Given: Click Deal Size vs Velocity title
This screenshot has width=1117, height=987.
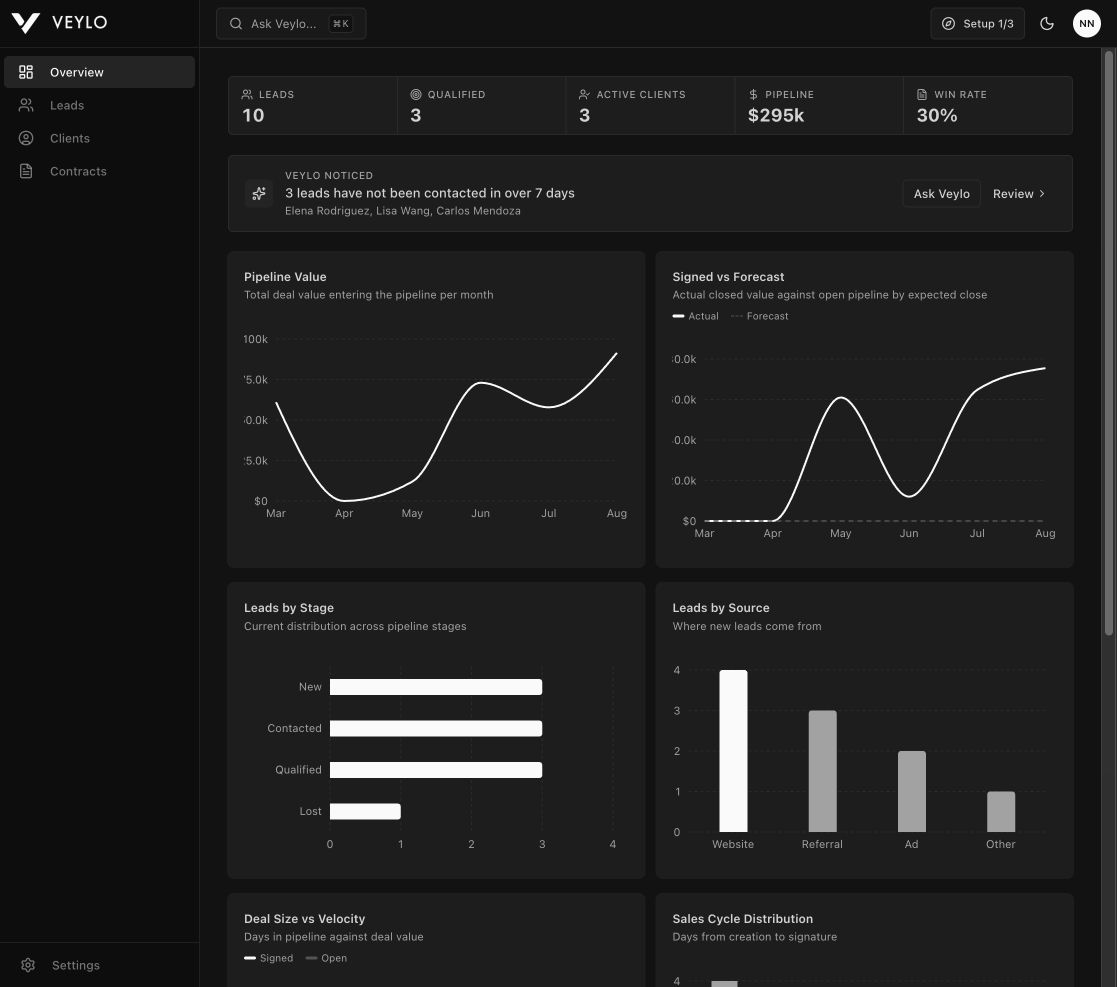Looking at the screenshot, I should tap(304, 919).
